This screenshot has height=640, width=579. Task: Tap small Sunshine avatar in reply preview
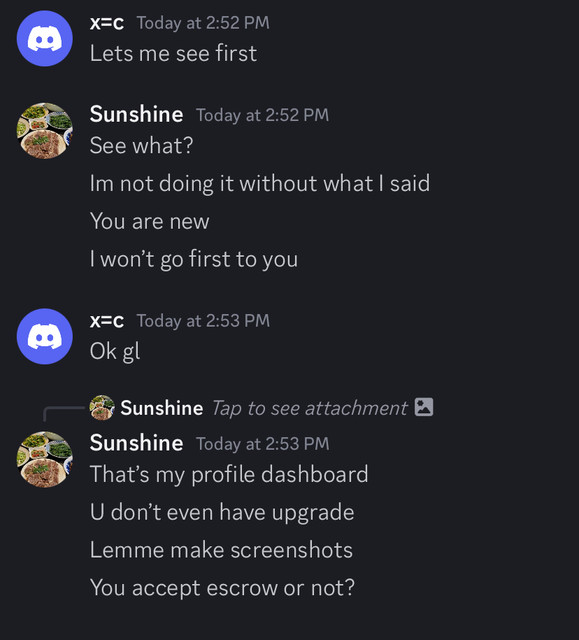102,407
